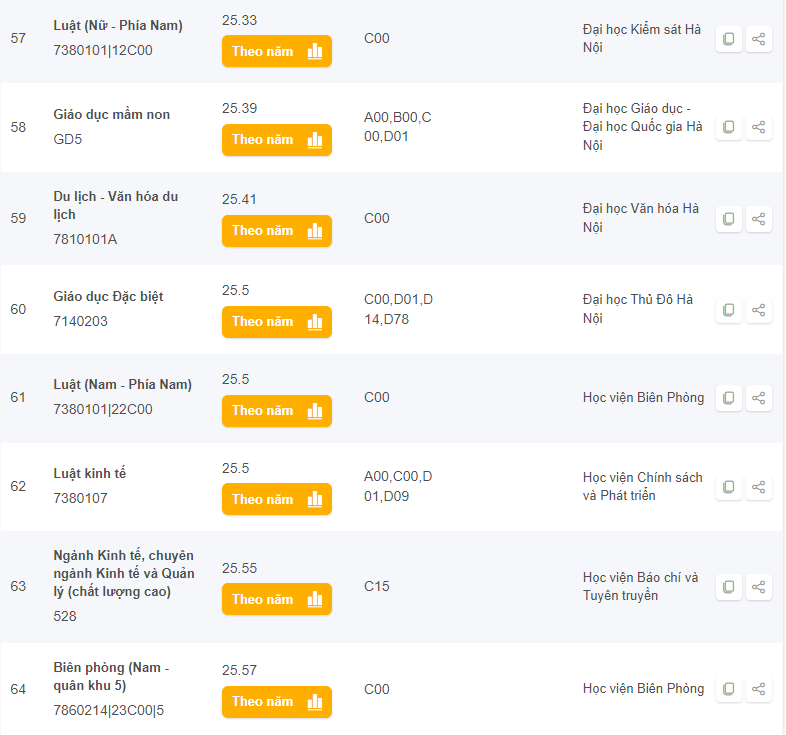The height and width of the screenshot is (735, 786).
Task: Show Theo năm chart for Luật kinh tế
Action: pyautogui.click(x=276, y=500)
